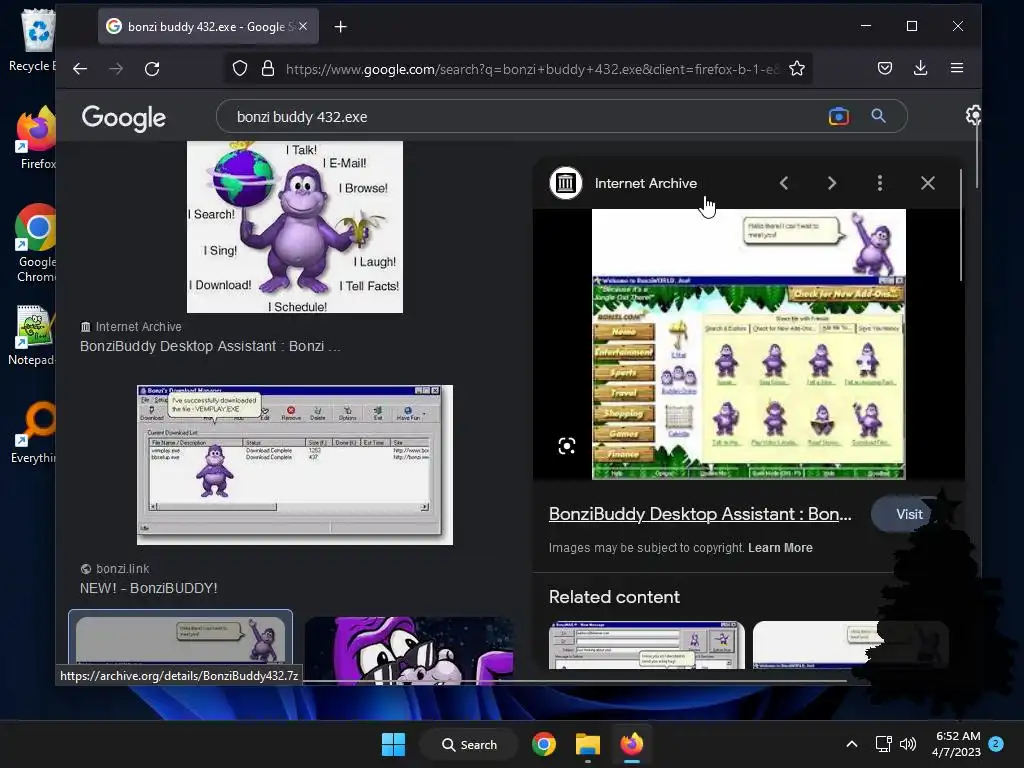The height and width of the screenshot is (768, 1024).
Task: Select the Google Chrome desktop shortcut
Action: (x=36, y=243)
